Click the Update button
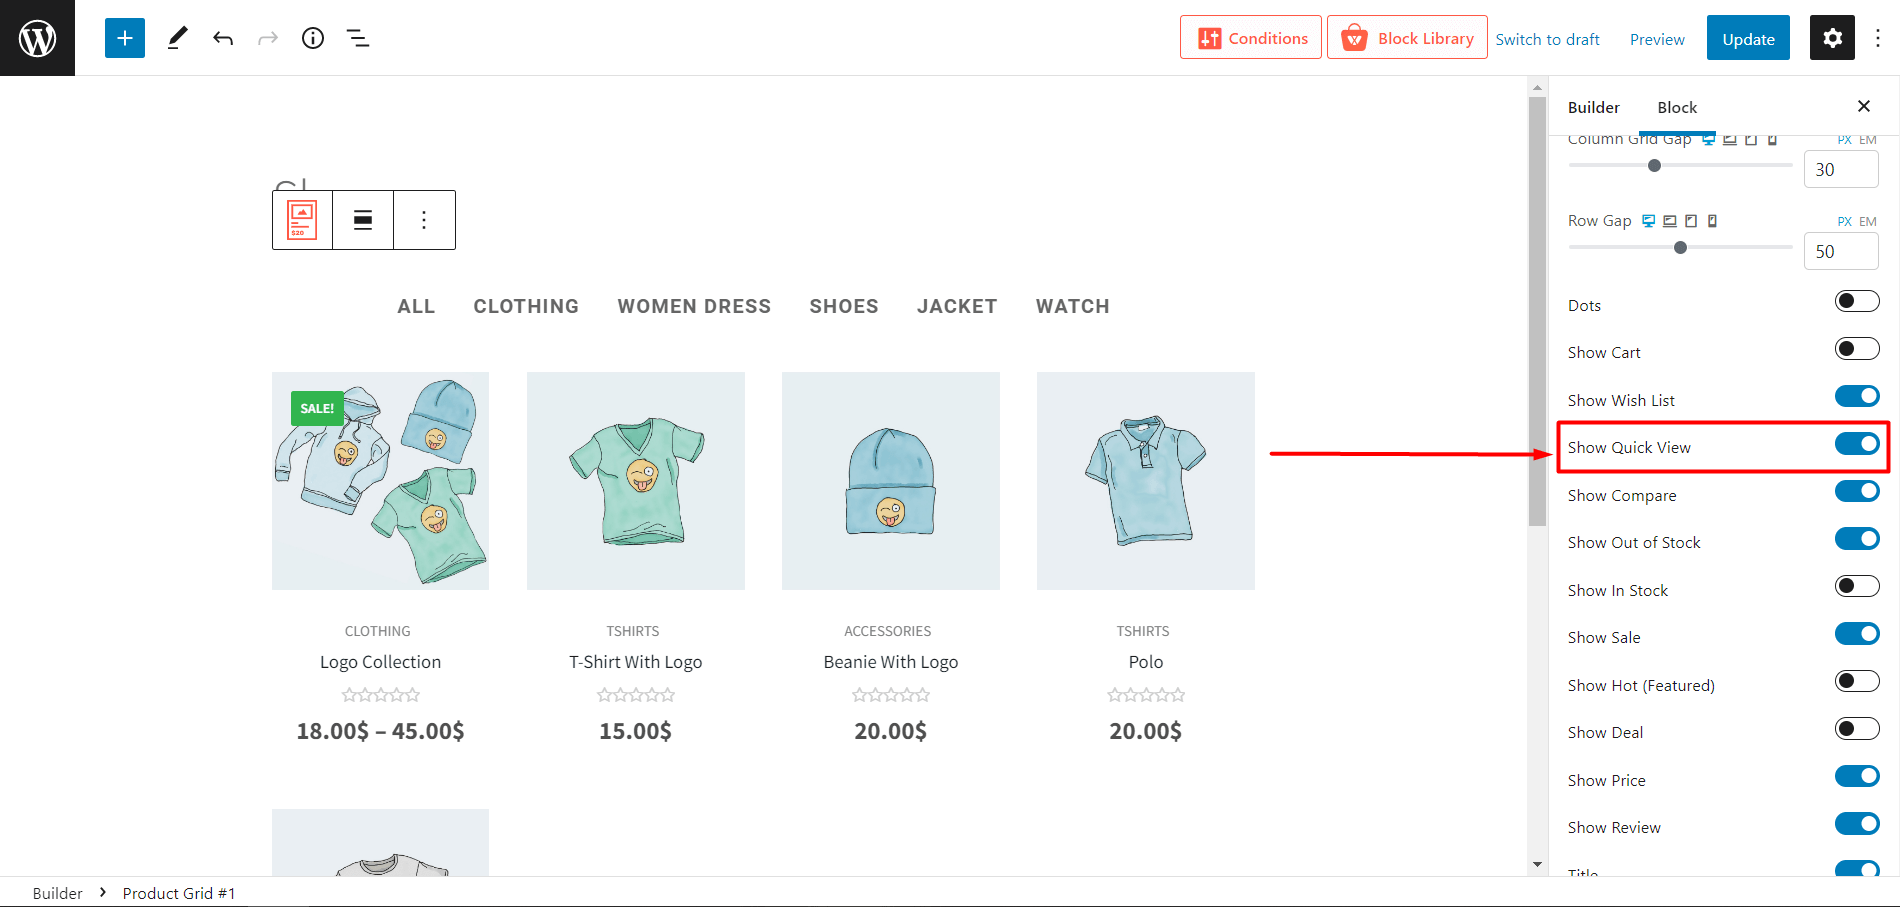Image resolution: width=1900 pixels, height=907 pixels. click(x=1748, y=37)
